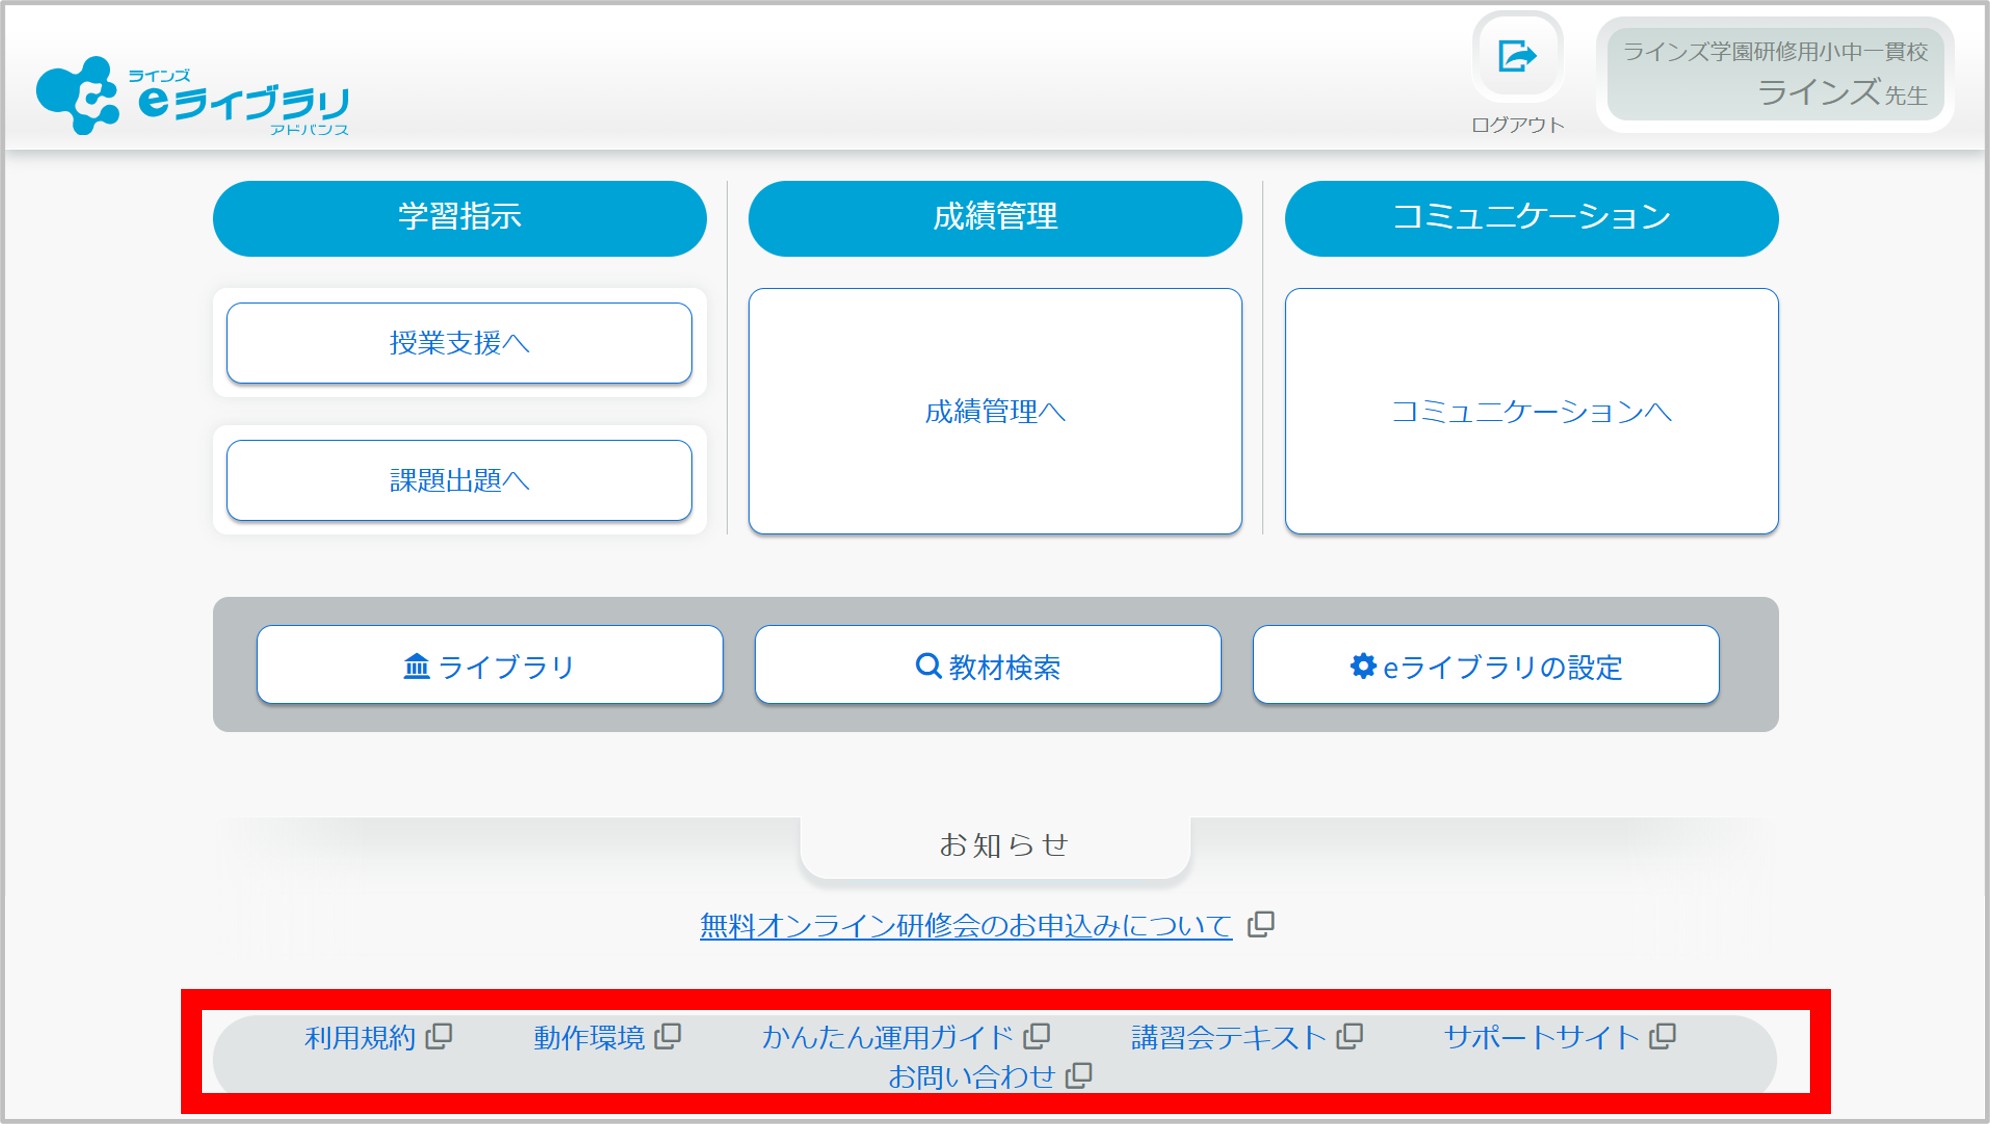Open 課題出題へ button
Viewport: 1990px width, 1124px height.
[459, 480]
